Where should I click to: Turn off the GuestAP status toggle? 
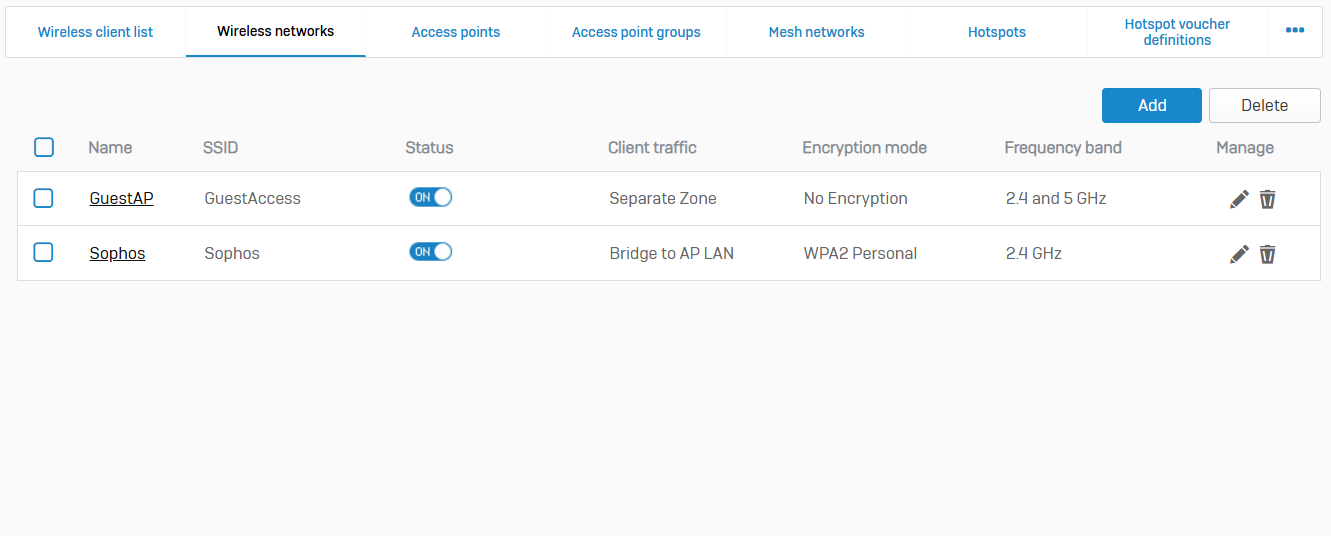pos(430,198)
